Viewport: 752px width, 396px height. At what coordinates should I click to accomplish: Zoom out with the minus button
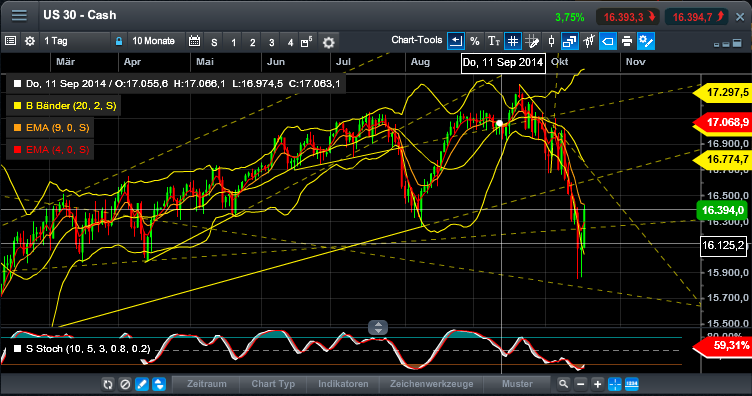[580, 384]
